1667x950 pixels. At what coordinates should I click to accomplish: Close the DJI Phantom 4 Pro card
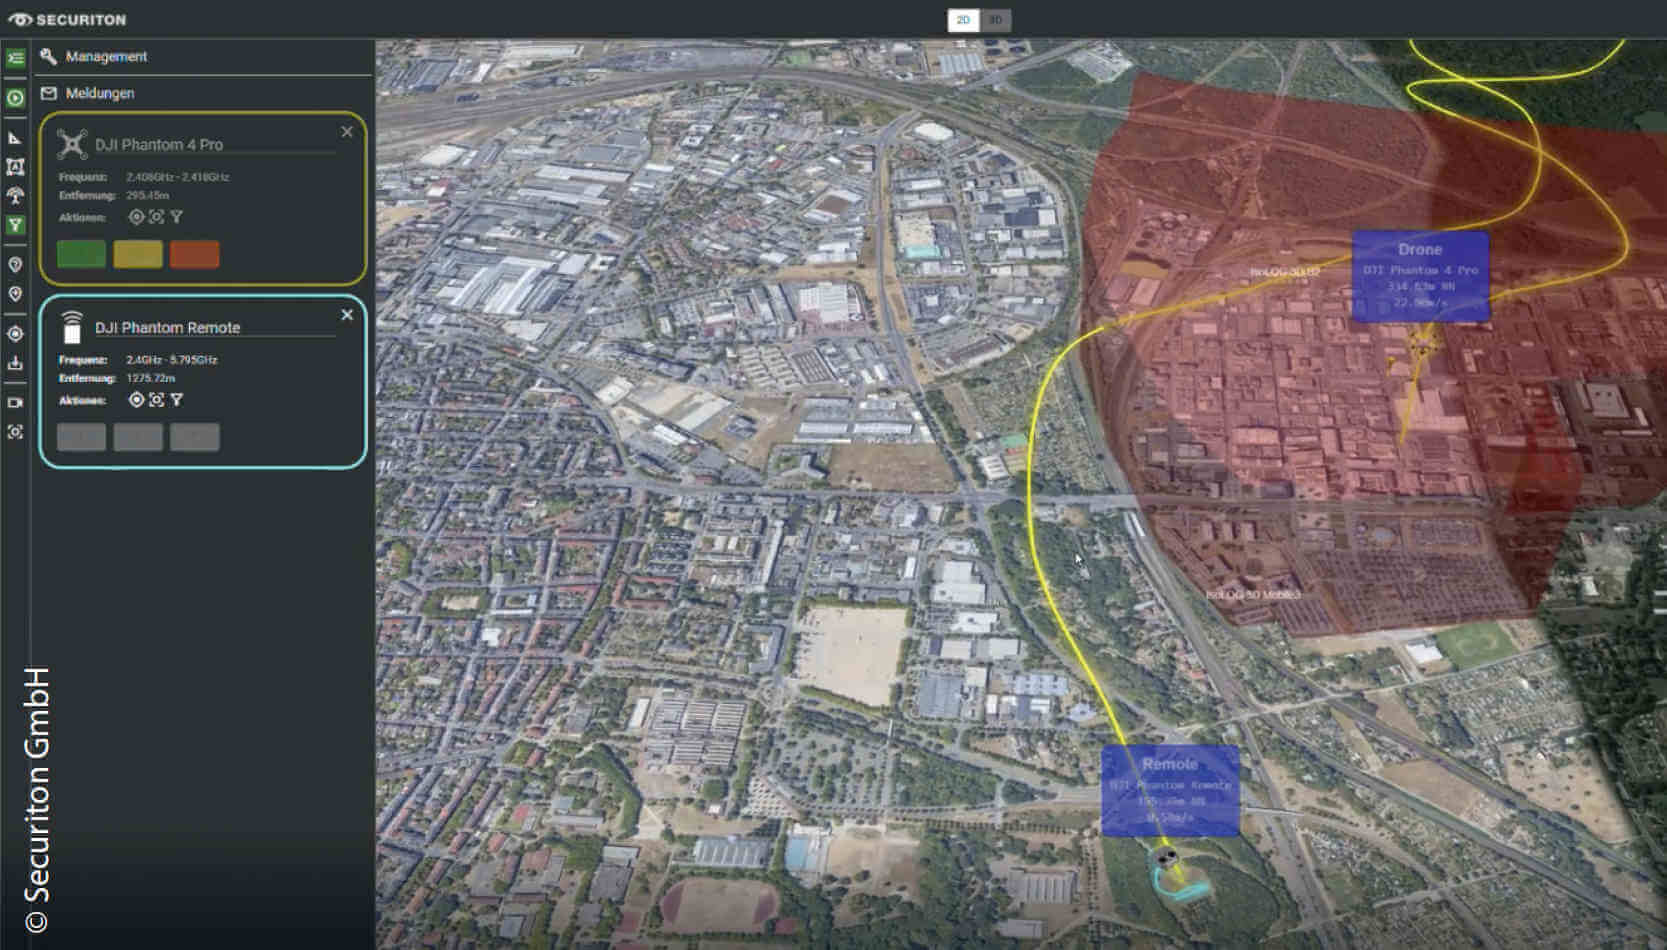[347, 132]
